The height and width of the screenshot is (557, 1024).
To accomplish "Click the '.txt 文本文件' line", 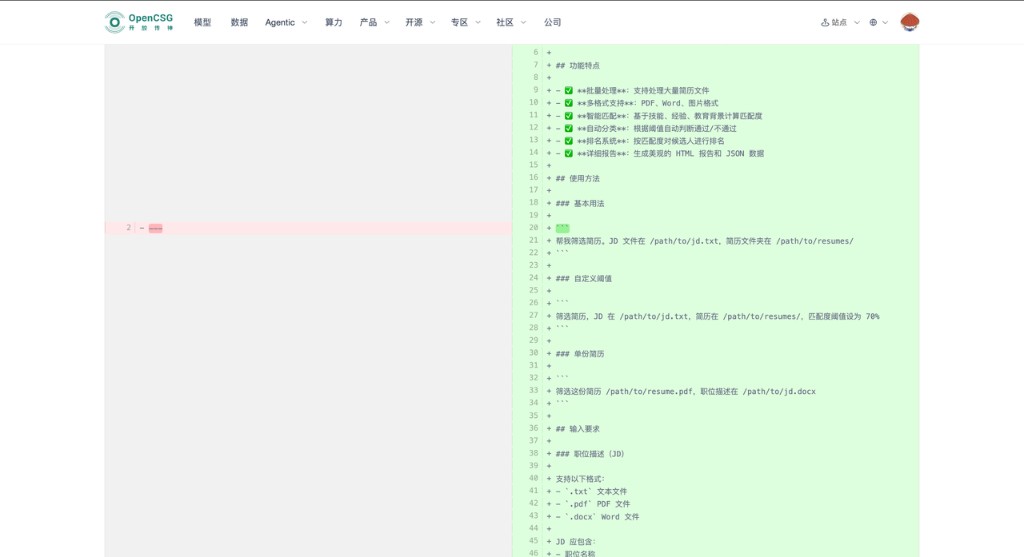I will pos(592,492).
